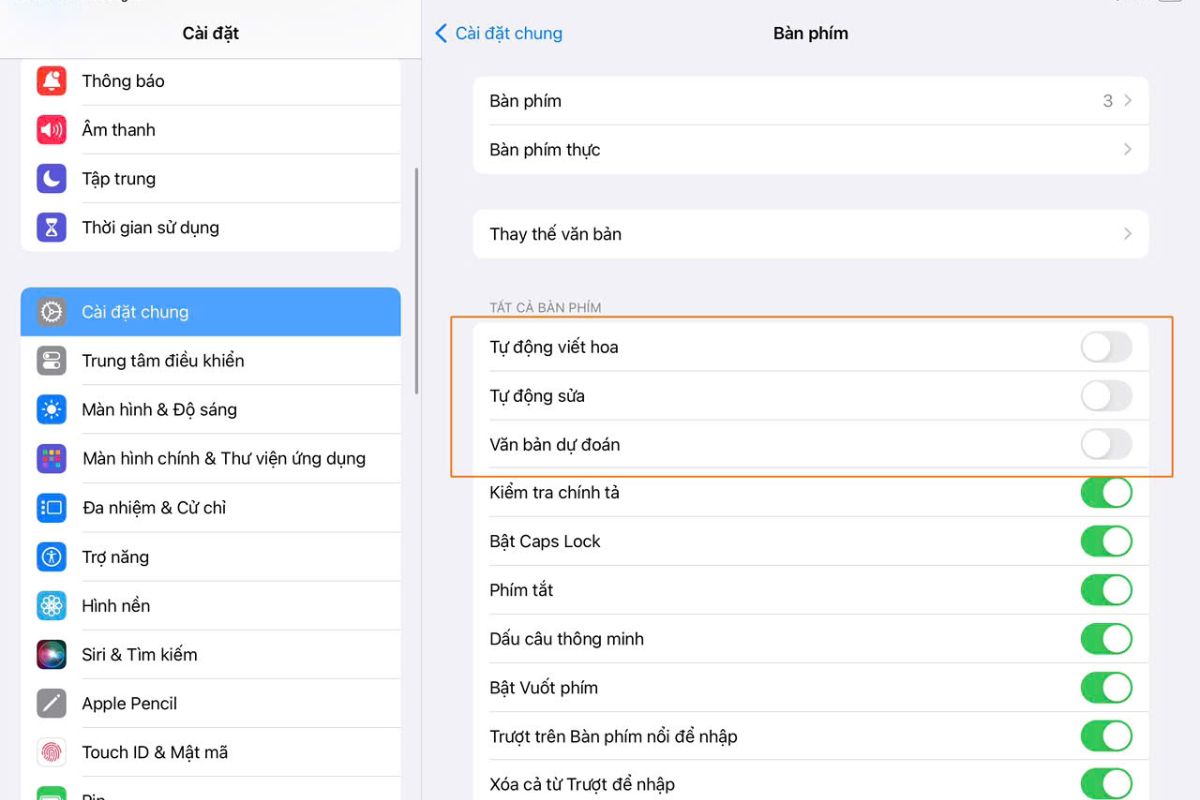1200x800 pixels.
Task: Click the Trung tâm điều khiển icon
Action: (x=51, y=361)
